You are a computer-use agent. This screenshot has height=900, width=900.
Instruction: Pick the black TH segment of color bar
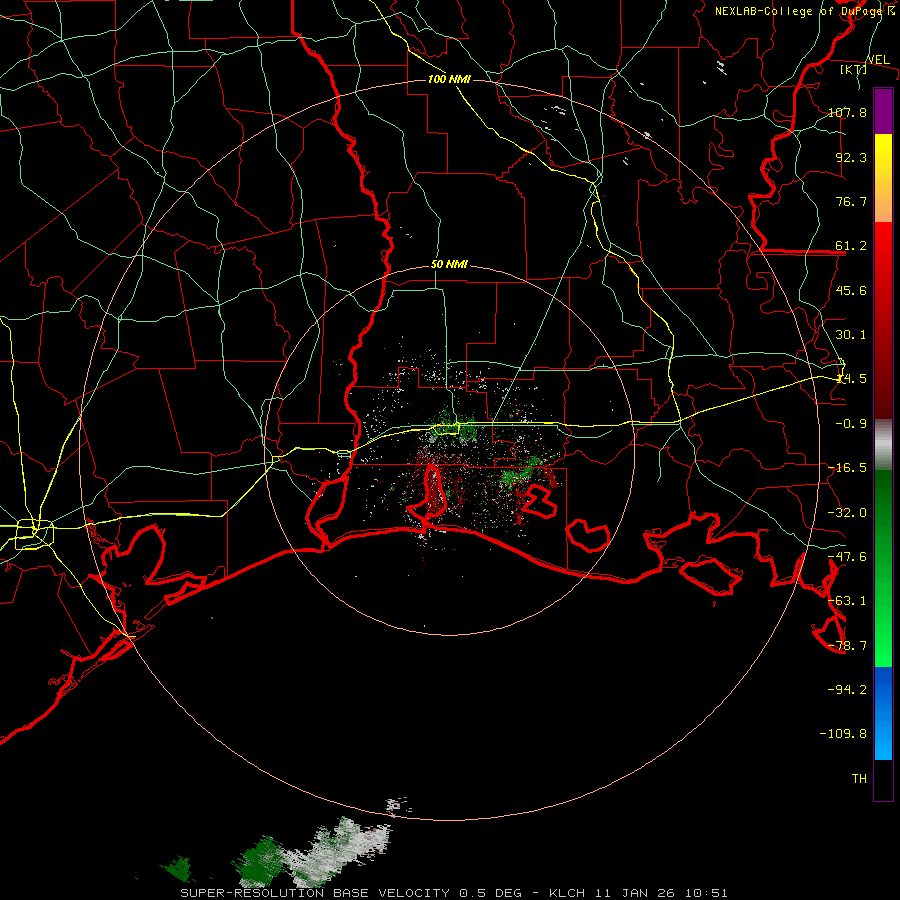coord(883,780)
